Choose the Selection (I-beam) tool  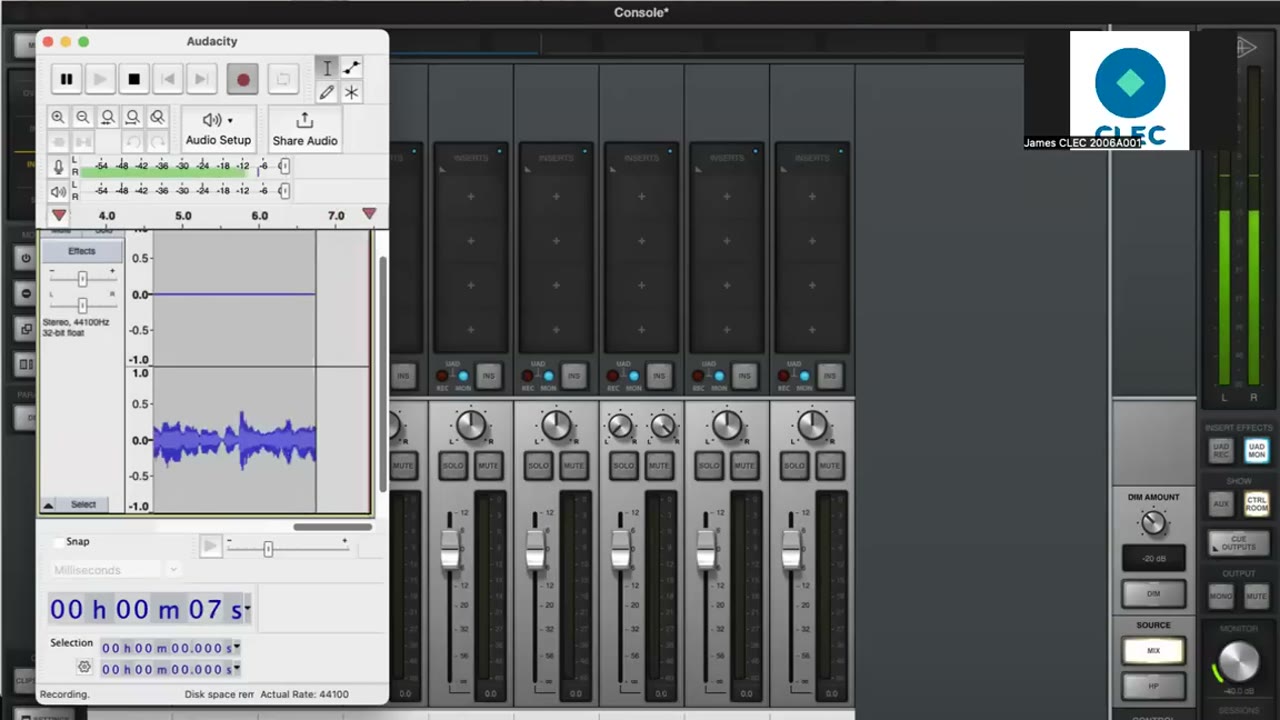click(x=327, y=68)
